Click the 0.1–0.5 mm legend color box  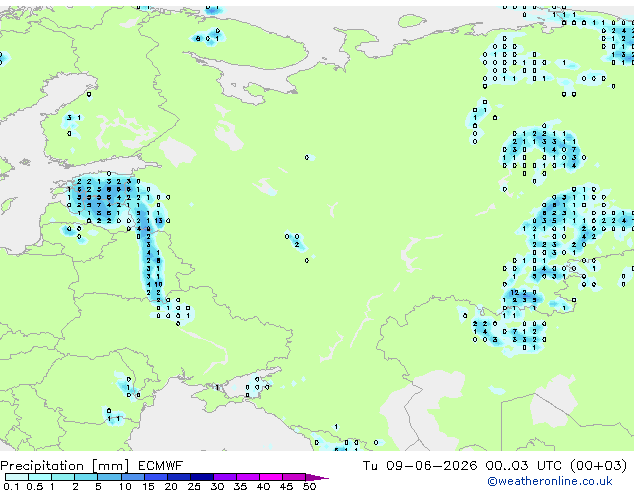tap(17, 477)
